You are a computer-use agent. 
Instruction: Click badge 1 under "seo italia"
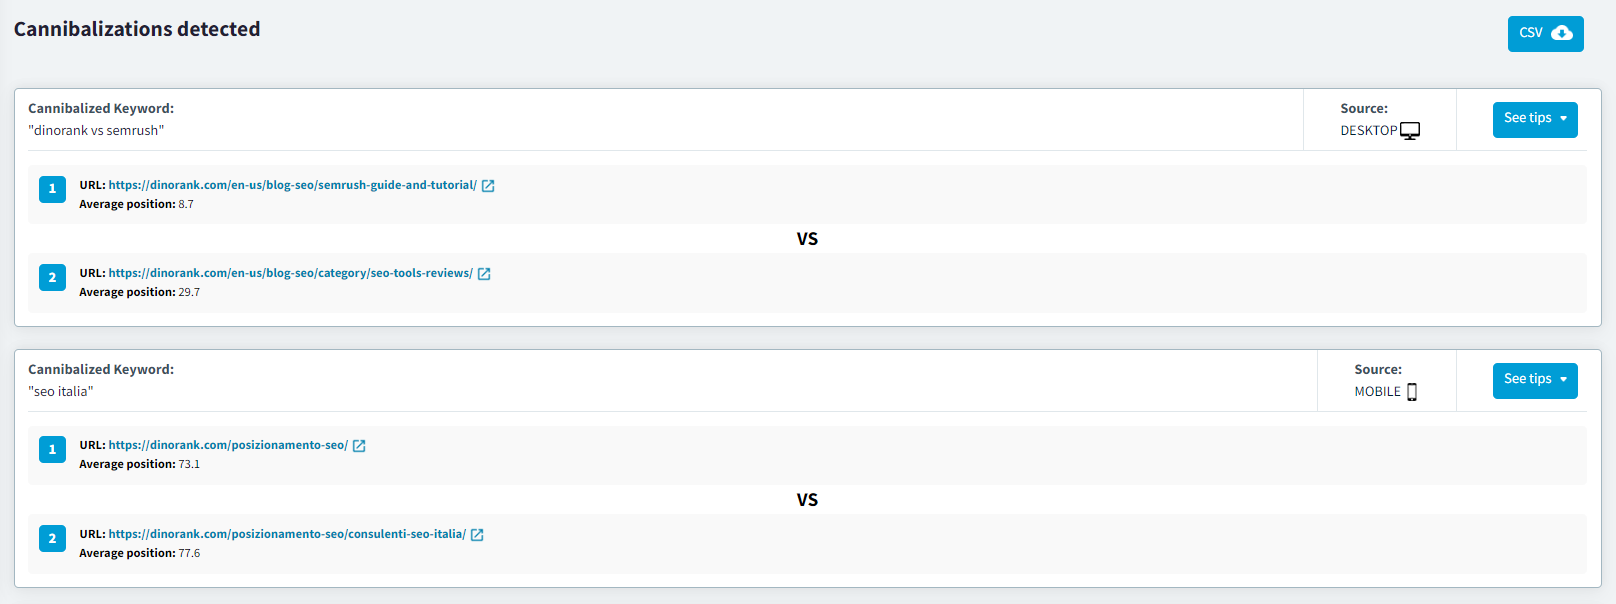tap(52, 450)
